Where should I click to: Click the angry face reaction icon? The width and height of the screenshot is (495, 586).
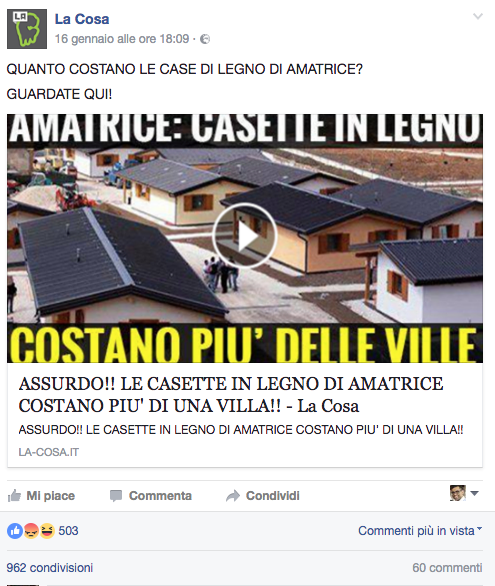coord(31,531)
